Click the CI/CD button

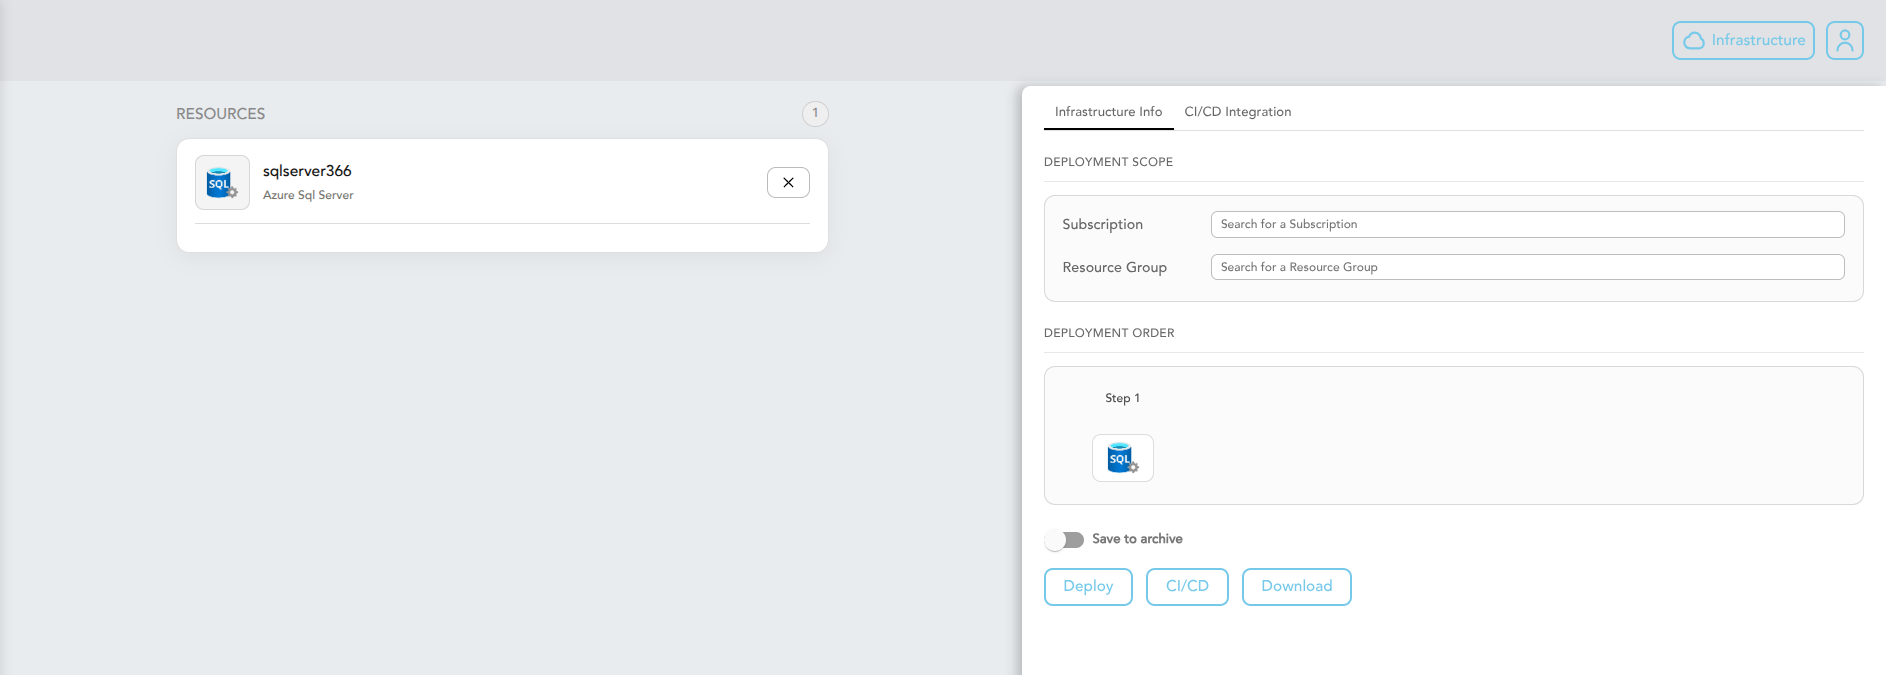coord(1187,587)
